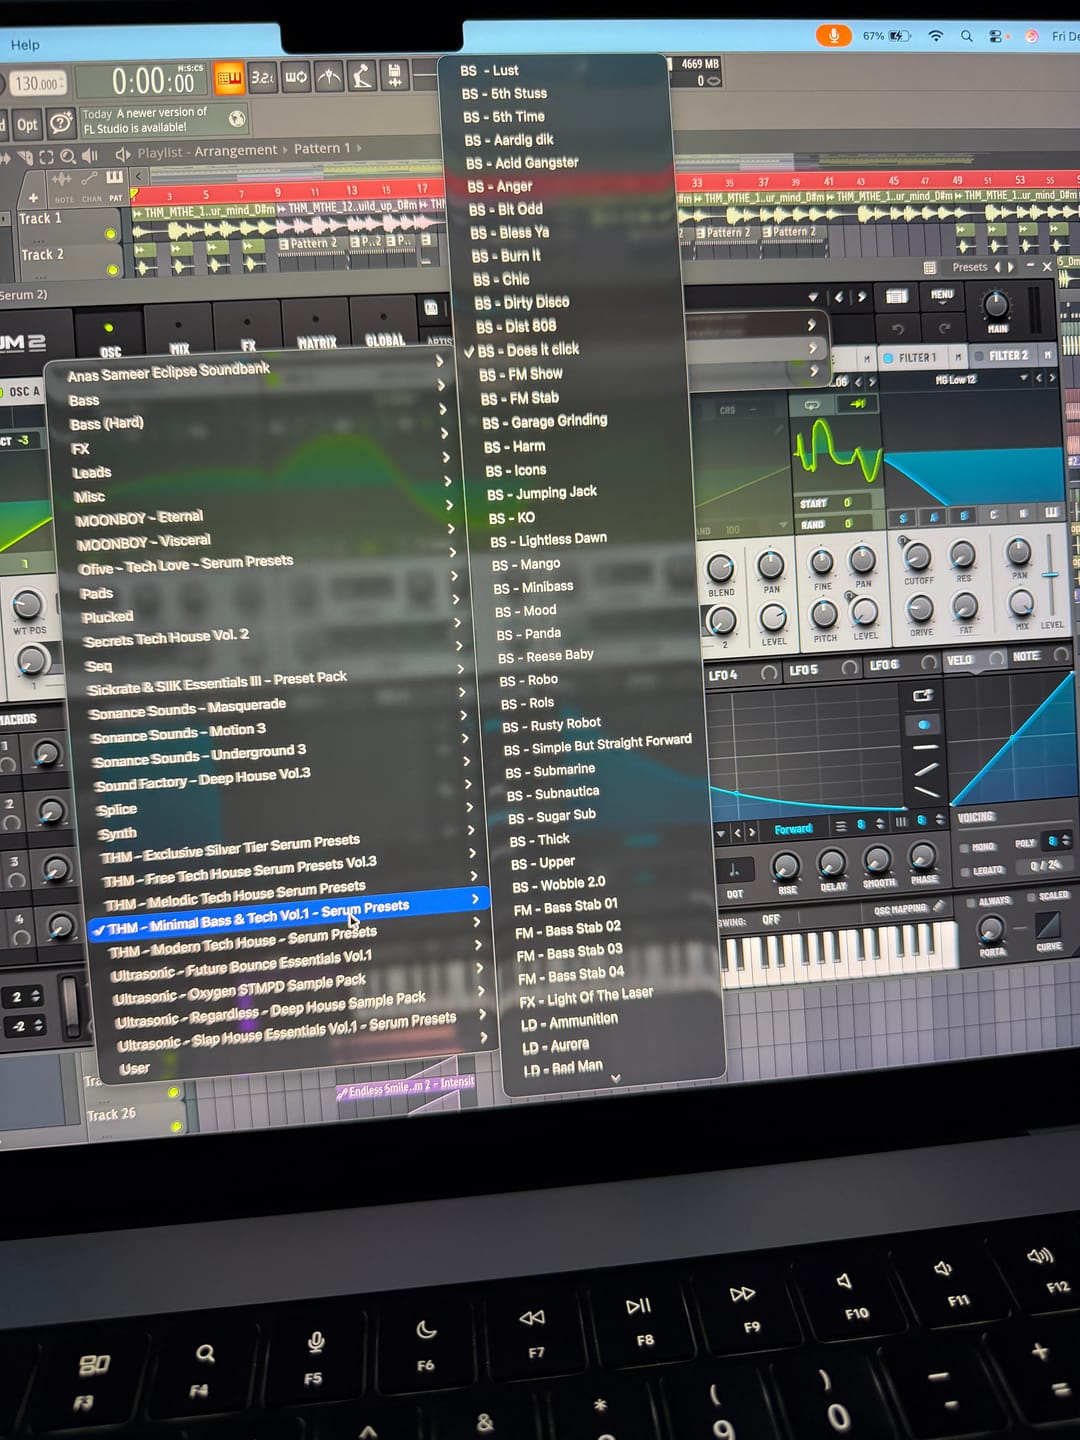Click the metronome icon in FL toolbar

pyautogui.click(x=328, y=76)
